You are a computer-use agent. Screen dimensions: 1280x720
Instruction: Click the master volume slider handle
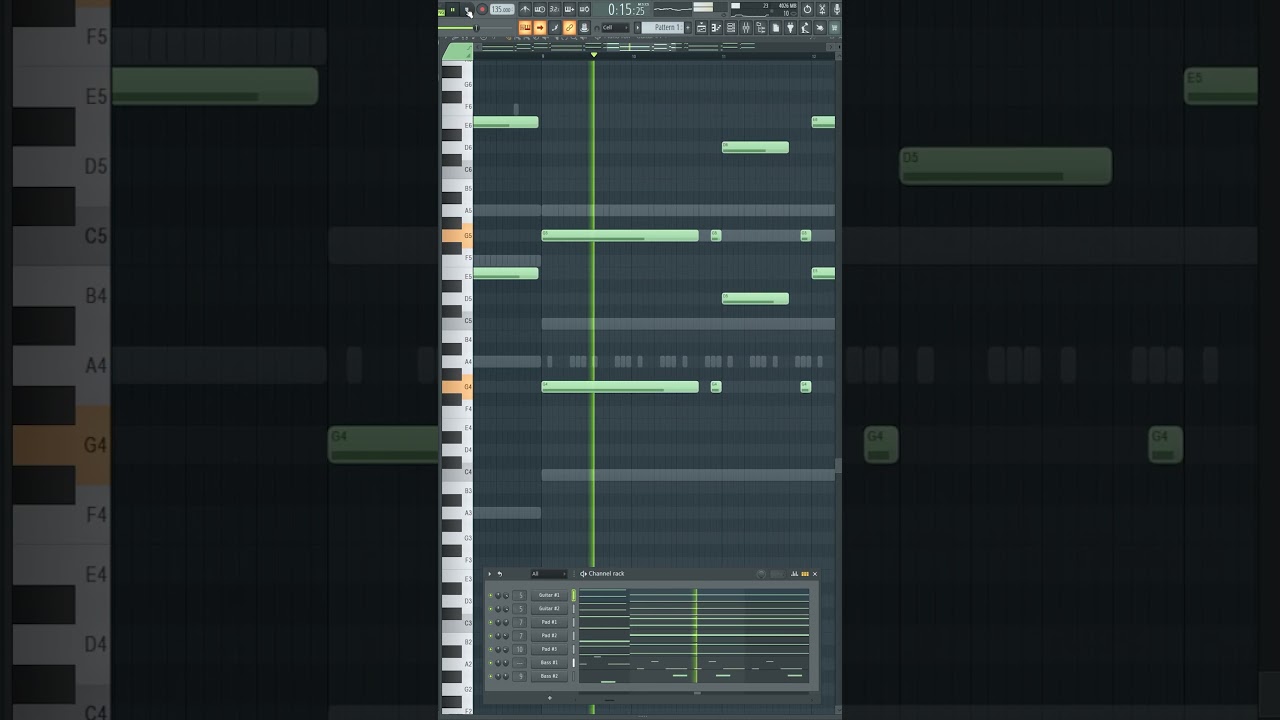(476, 28)
